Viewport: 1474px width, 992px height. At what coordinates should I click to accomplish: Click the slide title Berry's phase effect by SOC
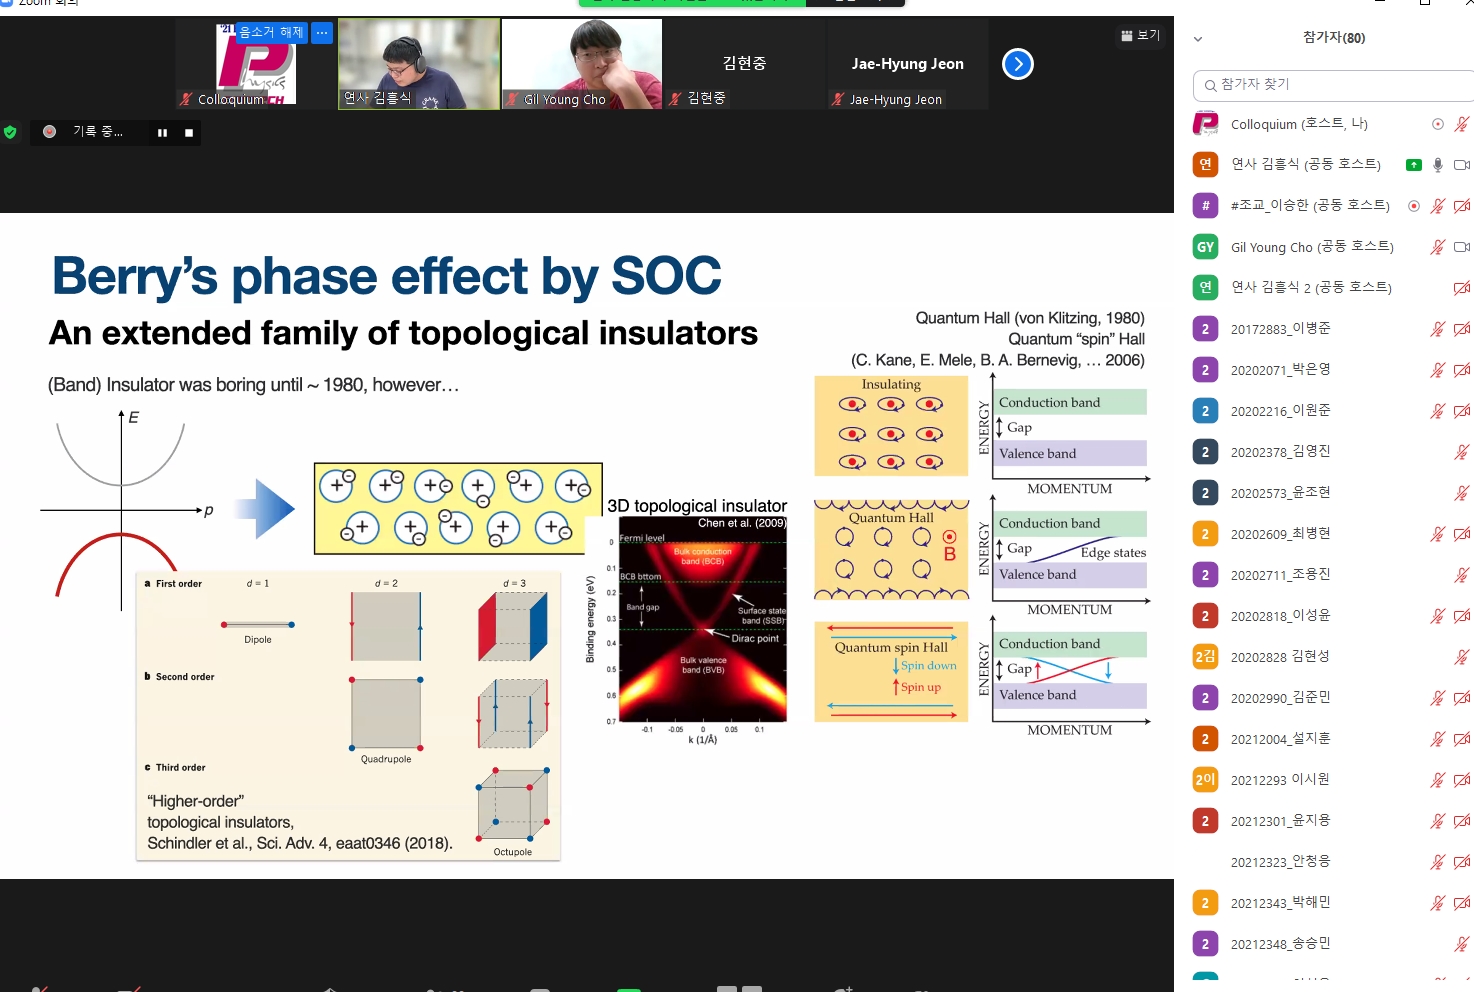386,276
